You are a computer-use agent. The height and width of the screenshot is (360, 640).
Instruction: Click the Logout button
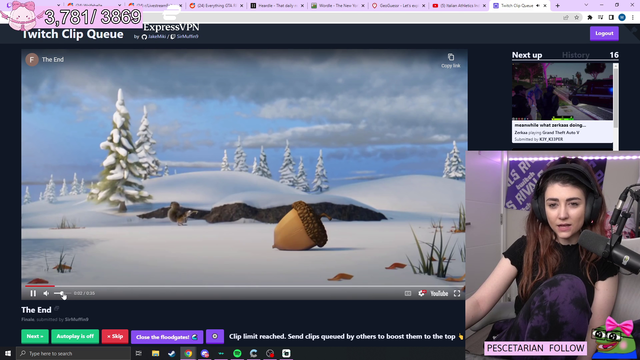(x=604, y=33)
